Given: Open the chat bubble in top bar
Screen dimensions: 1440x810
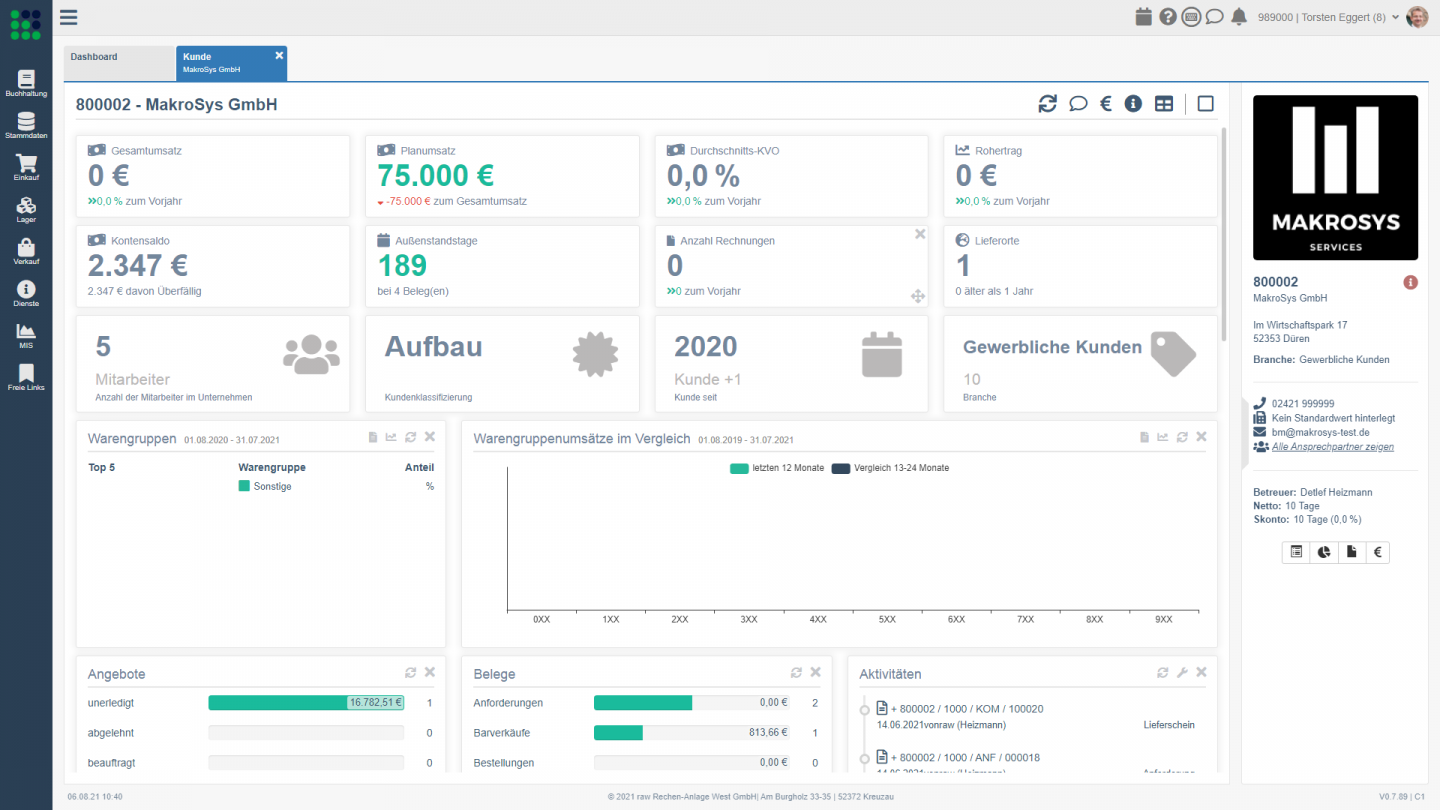Looking at the screenshot, I should coord(1214,17).
